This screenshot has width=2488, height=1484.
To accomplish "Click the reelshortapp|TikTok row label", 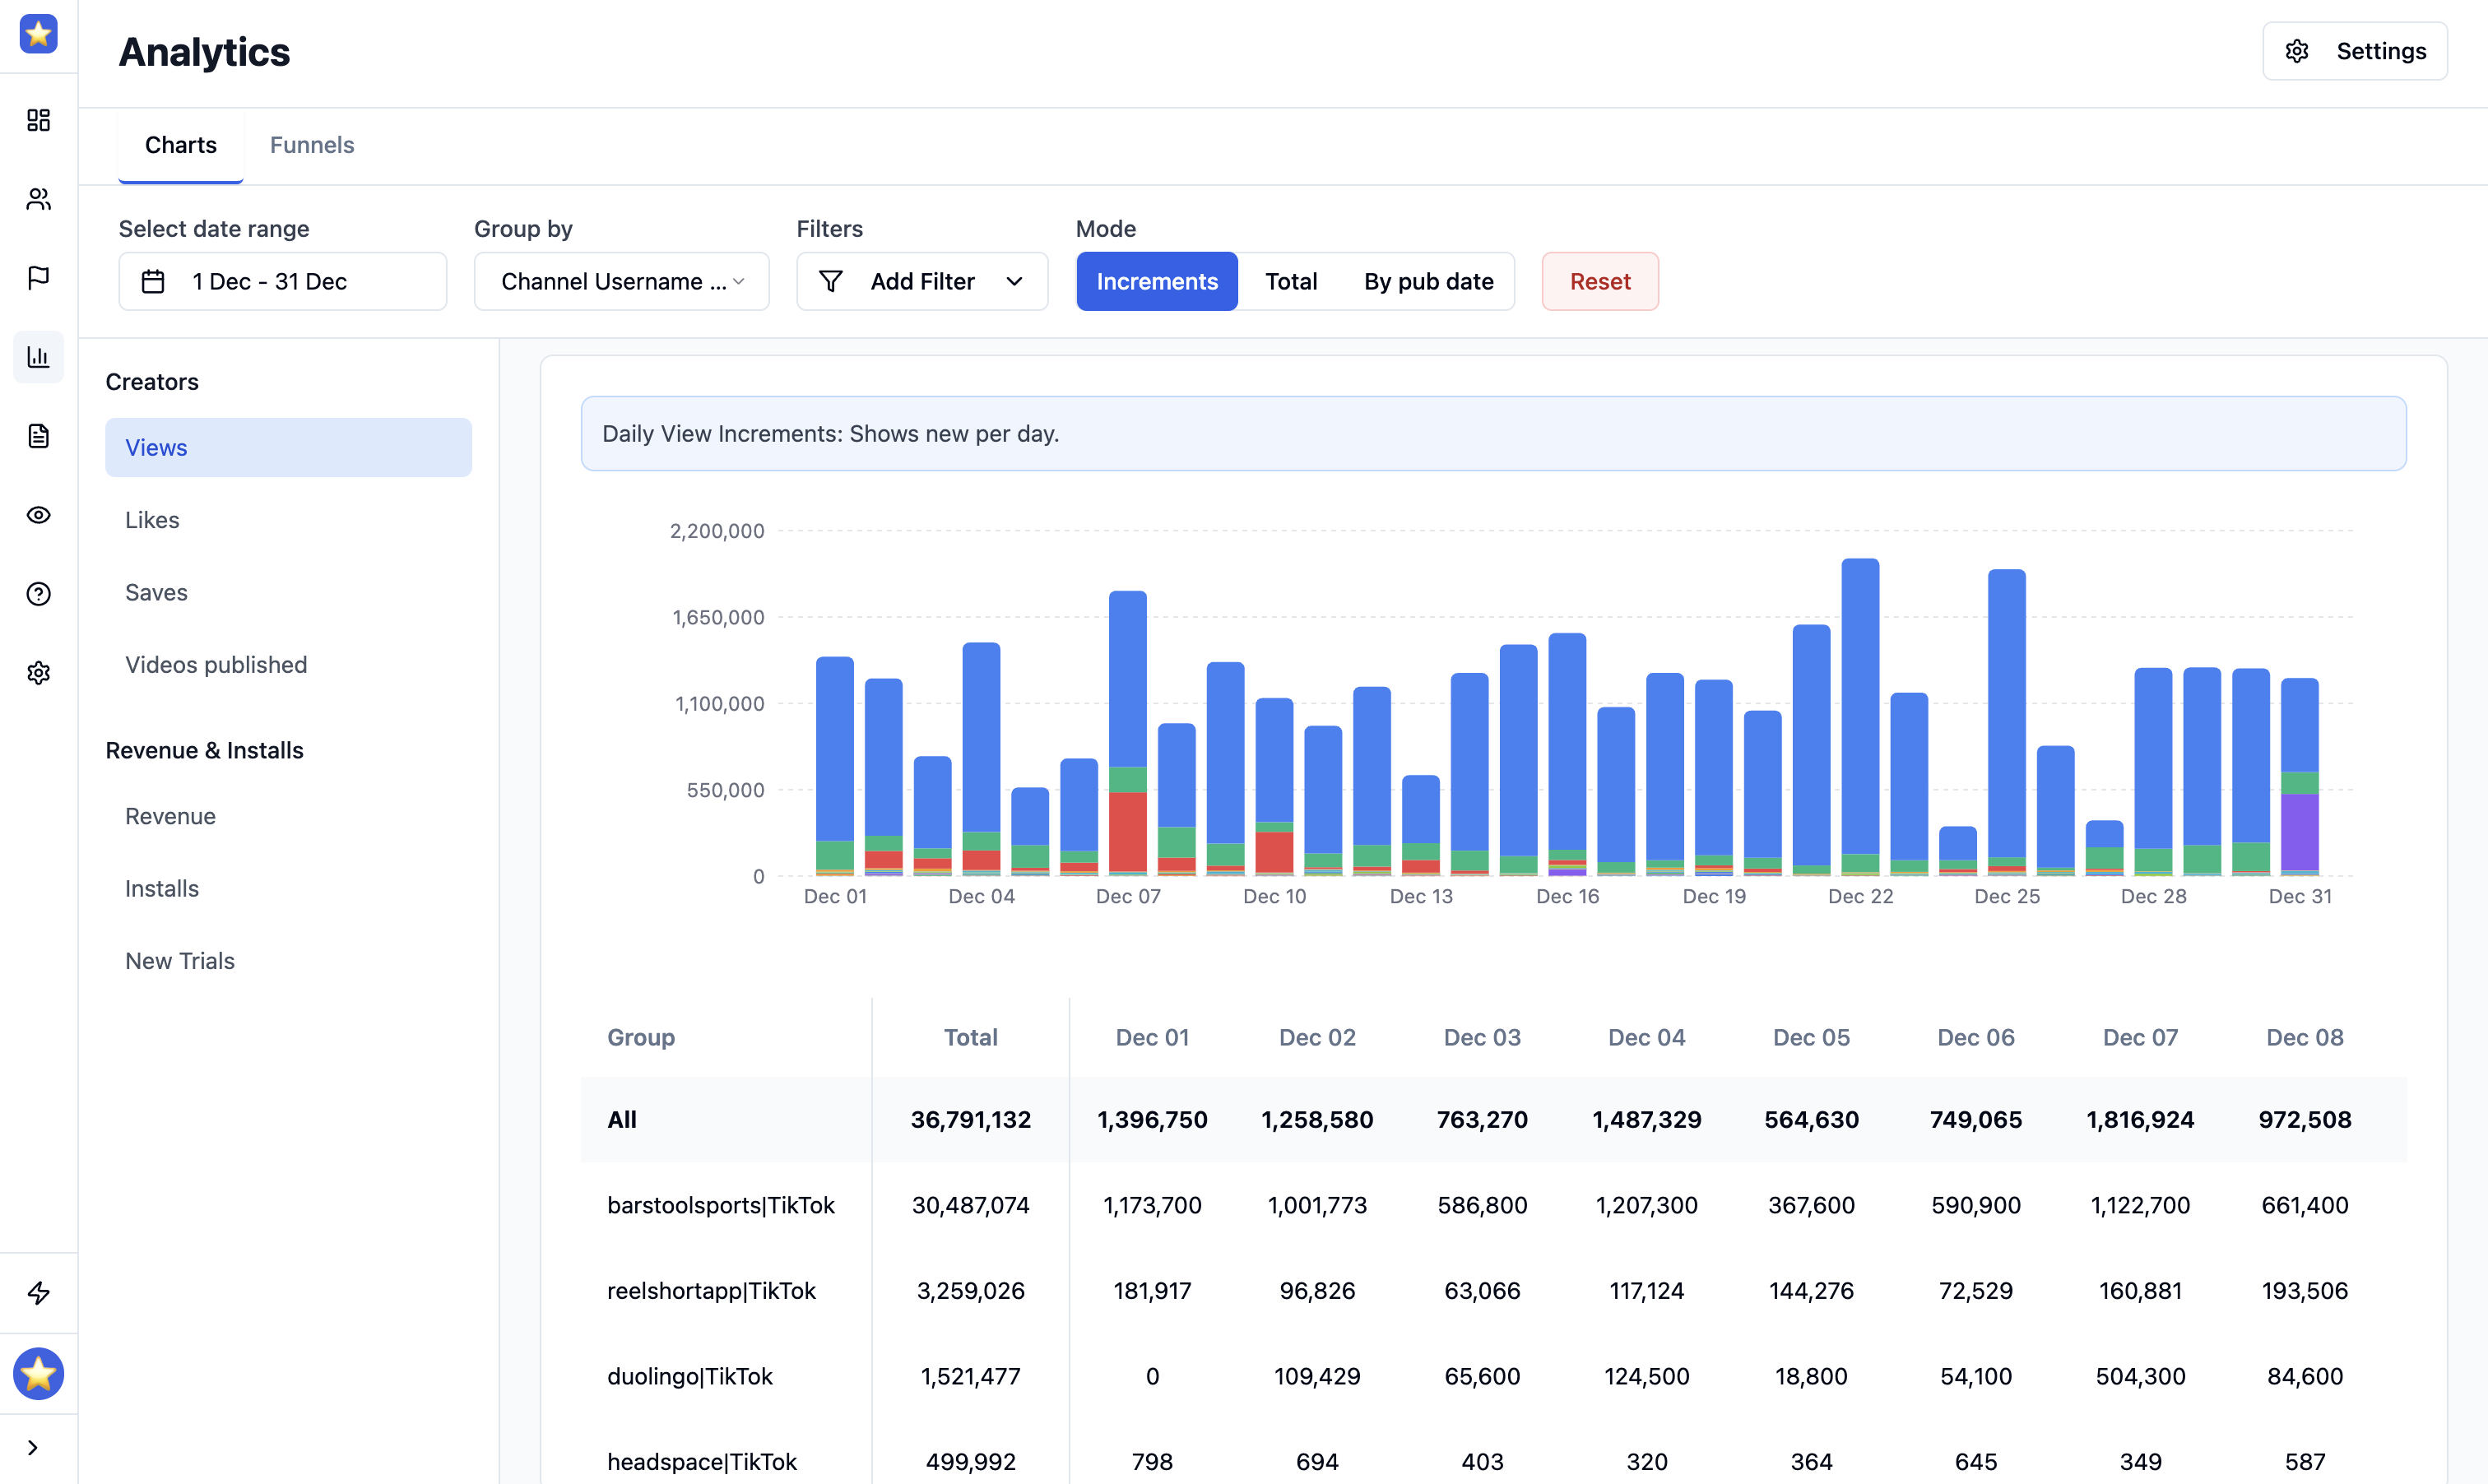I will (711, 1291).
